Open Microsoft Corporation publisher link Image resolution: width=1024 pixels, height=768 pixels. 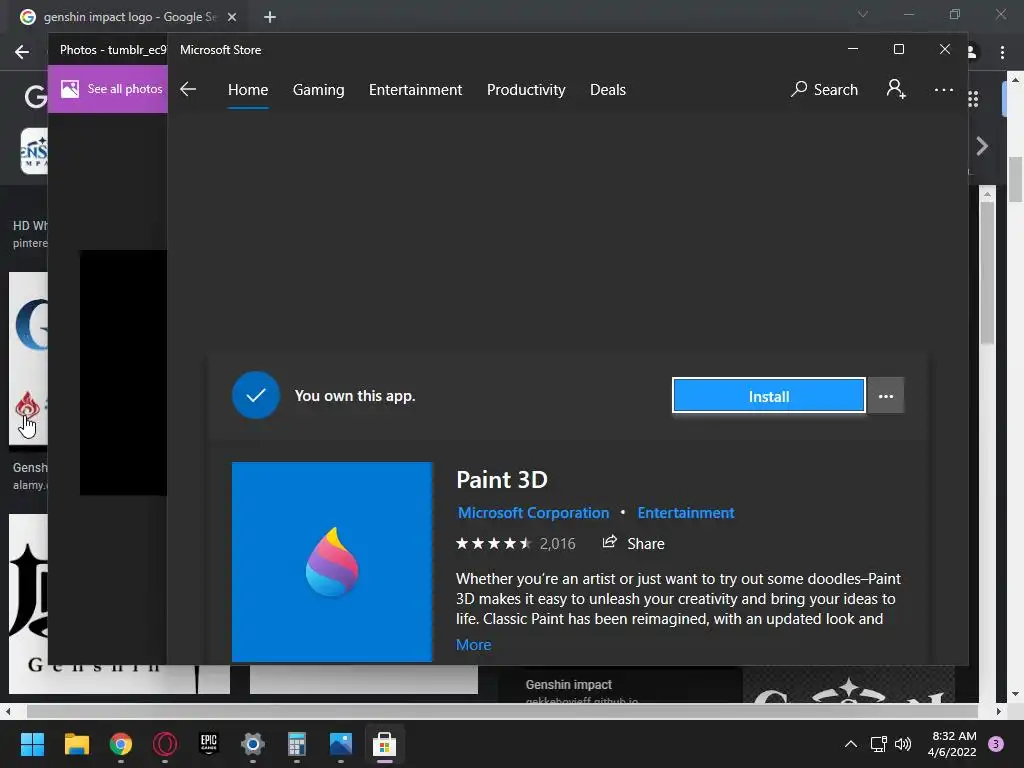533,513
